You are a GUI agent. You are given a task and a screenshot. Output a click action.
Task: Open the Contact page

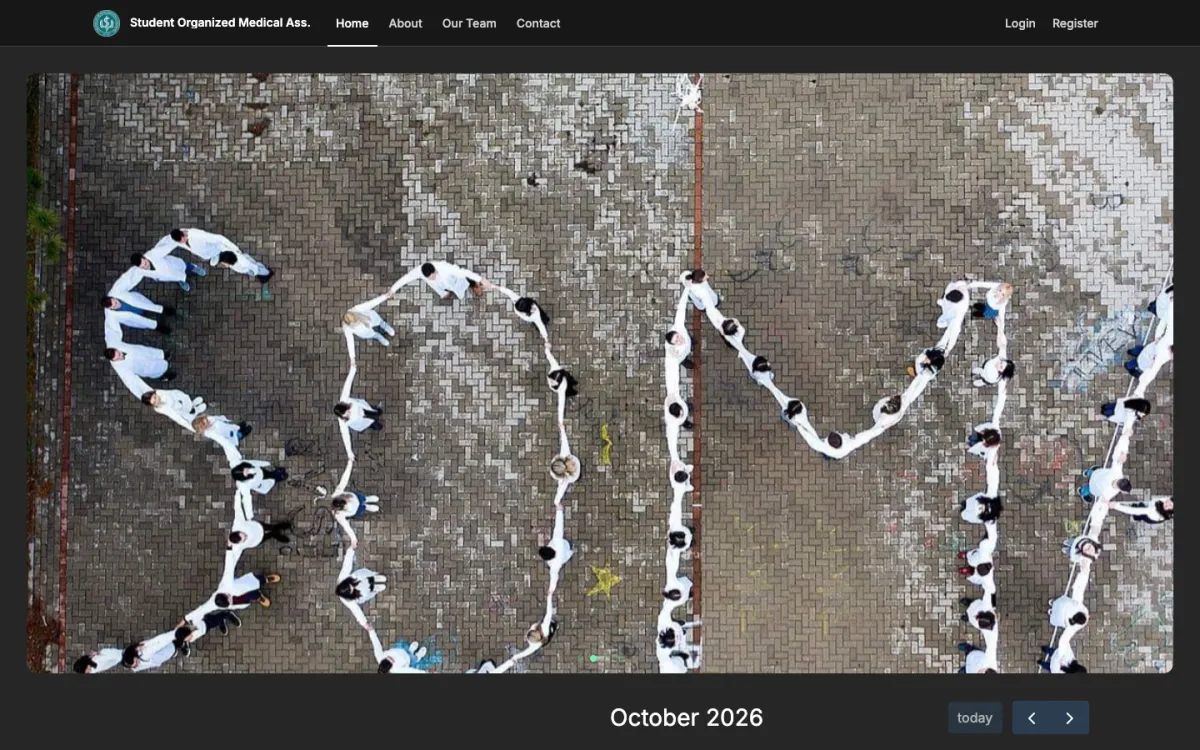[x=538, y=23]
